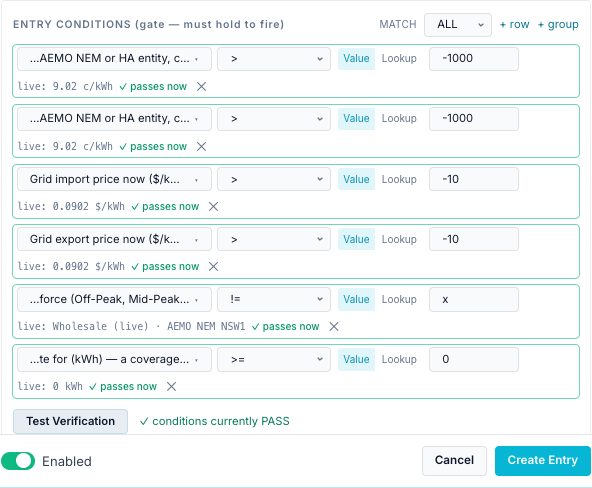Change operator for Grid export price
The image size is (592, 488).
274,239
